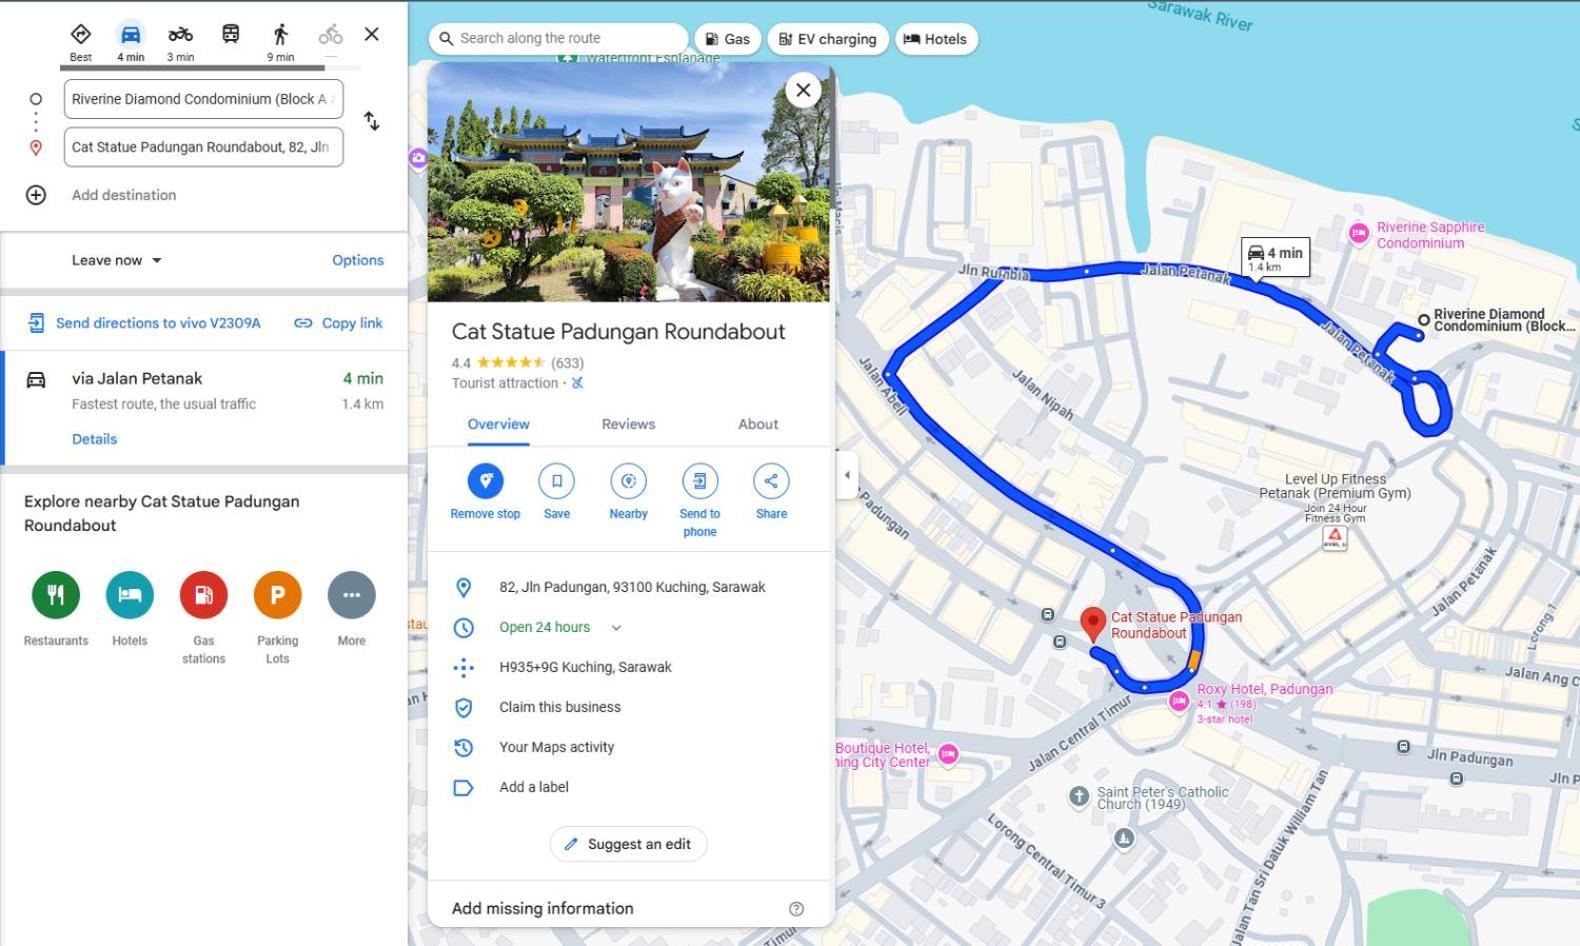Copy address 82, Jln Padungan
Viewport: 1580px width, 946px height.
click(x=631, y=587)
